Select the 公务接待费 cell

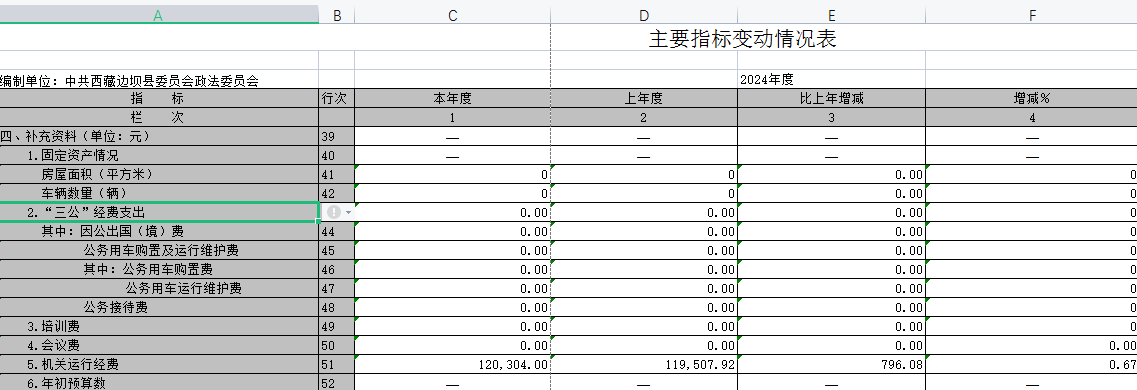[159, 307]
